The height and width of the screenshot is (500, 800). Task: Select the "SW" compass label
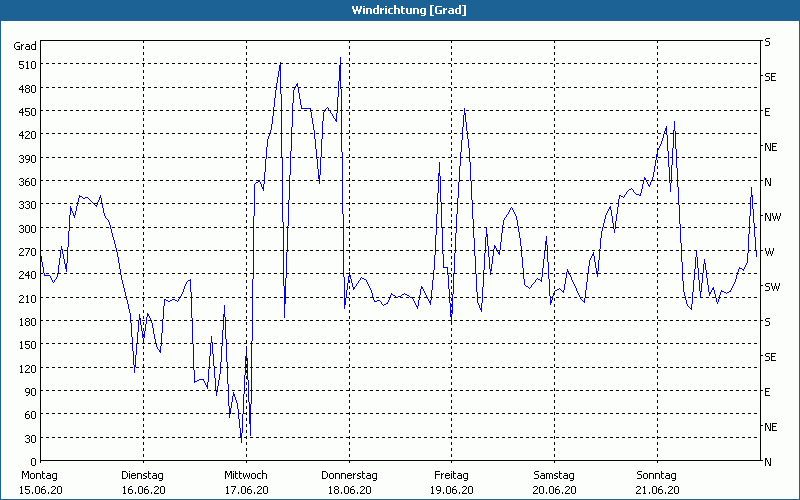tap(772, 287)
